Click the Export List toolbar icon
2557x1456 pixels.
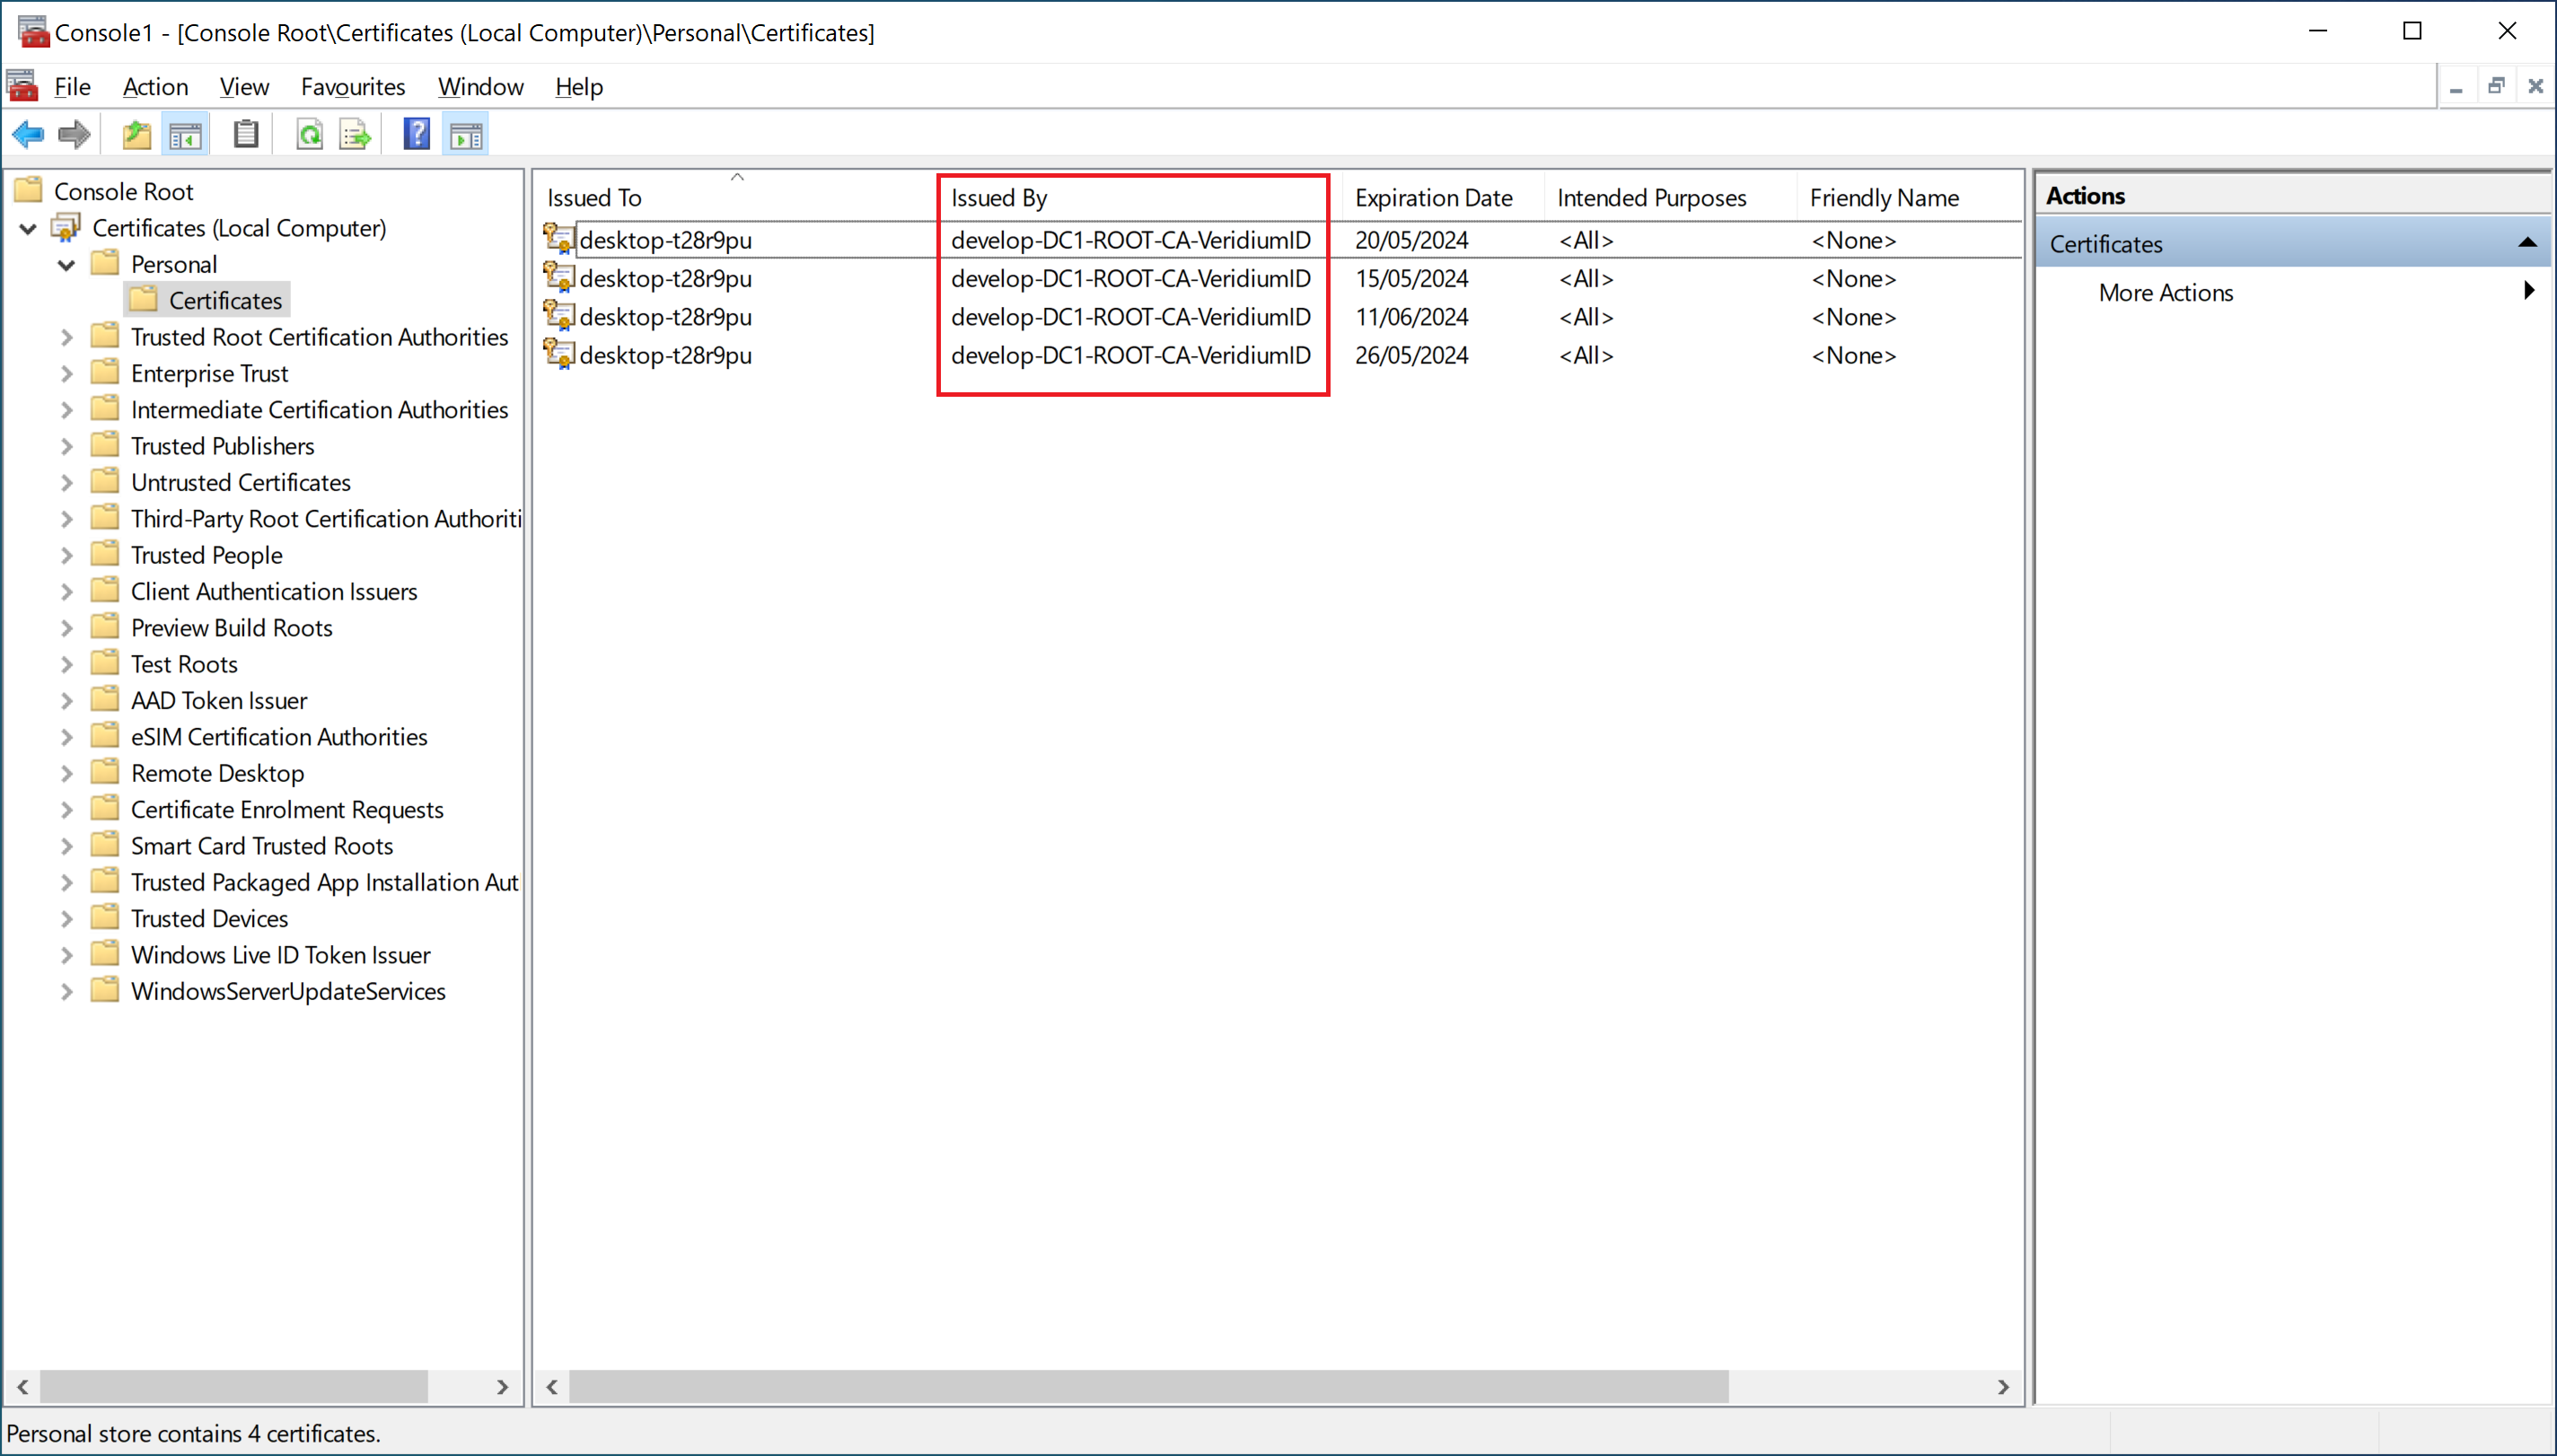[x=355, y=134]
